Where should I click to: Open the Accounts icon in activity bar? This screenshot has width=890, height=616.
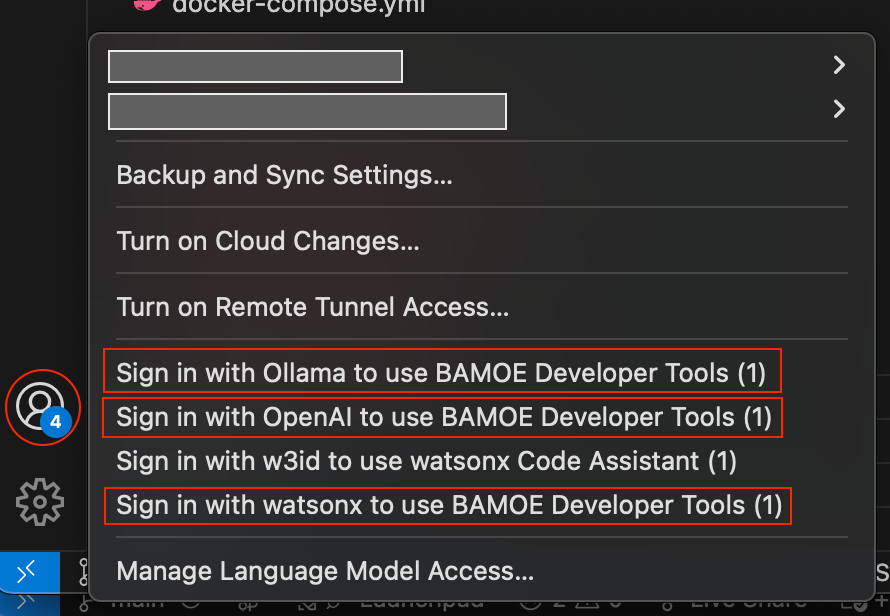tap(40, 405)
